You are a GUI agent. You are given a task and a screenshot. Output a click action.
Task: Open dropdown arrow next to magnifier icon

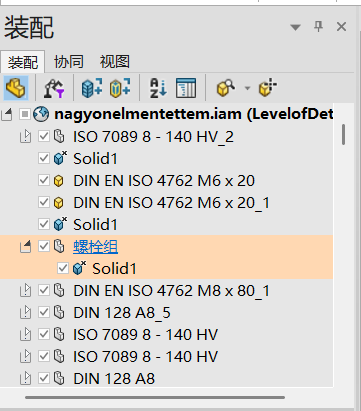click(x=247, y=88)
